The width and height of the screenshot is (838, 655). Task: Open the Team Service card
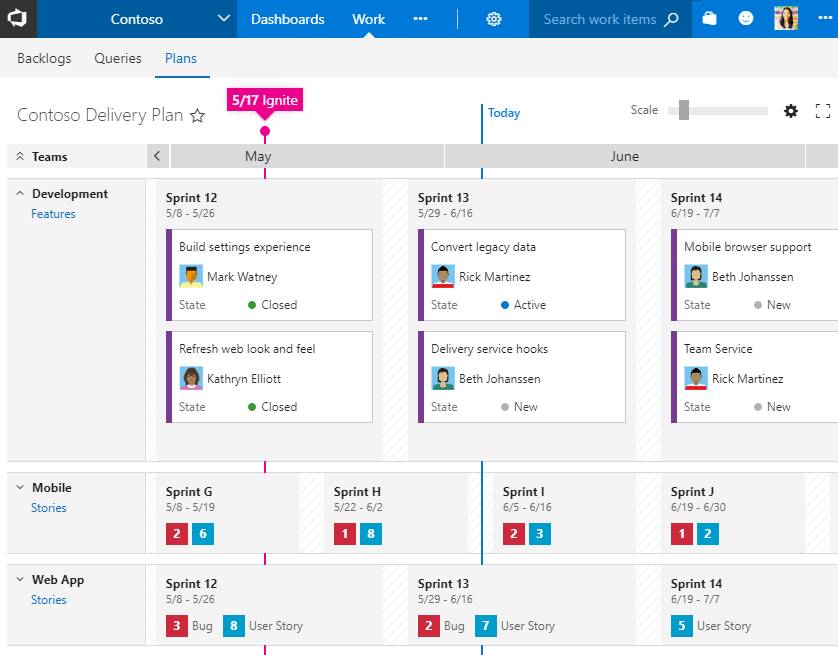pos(755,377)
